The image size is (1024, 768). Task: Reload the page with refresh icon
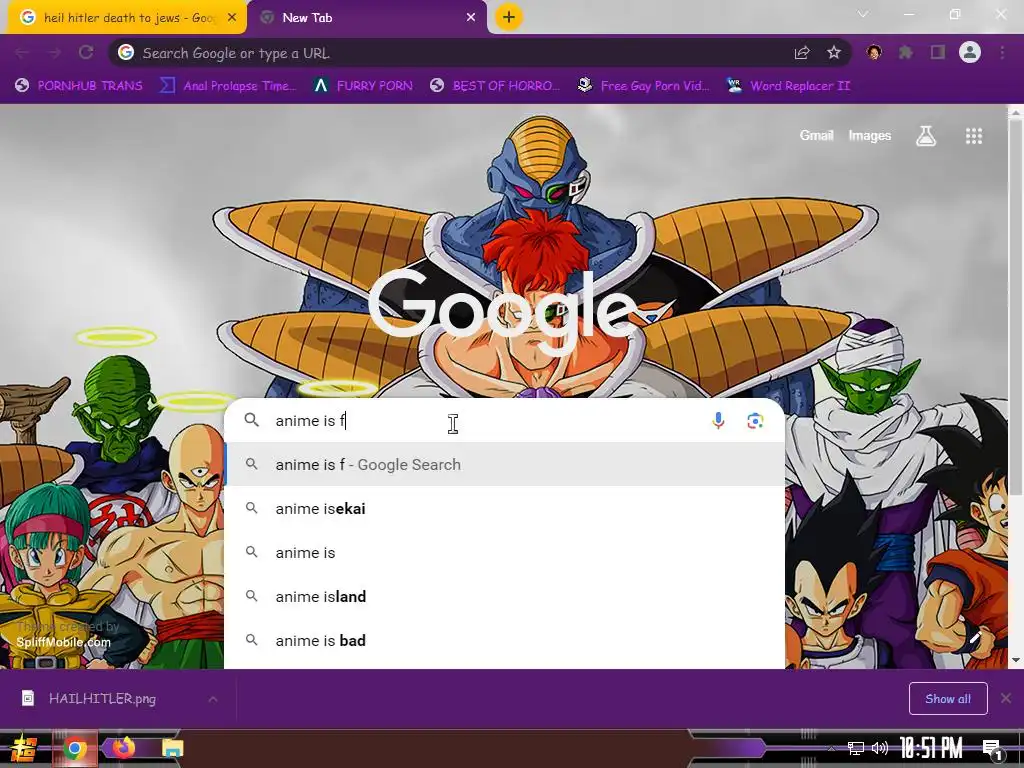pos(86,53)
